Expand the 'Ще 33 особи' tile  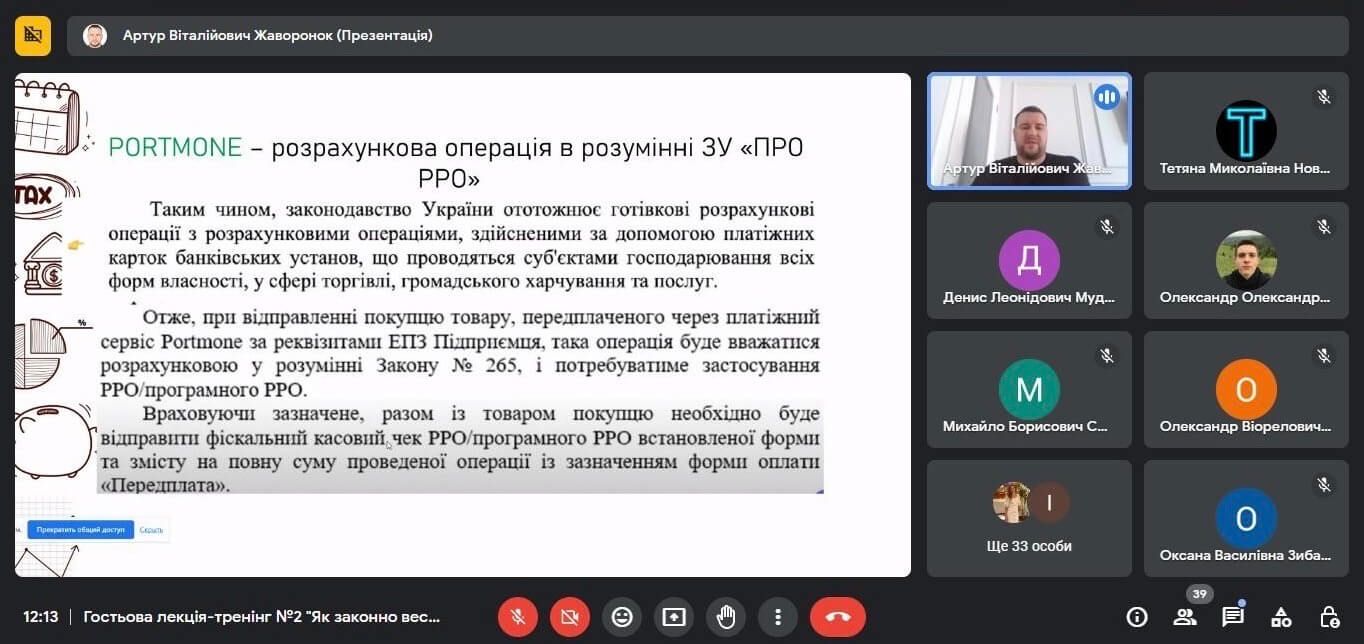coord(1030,518)
